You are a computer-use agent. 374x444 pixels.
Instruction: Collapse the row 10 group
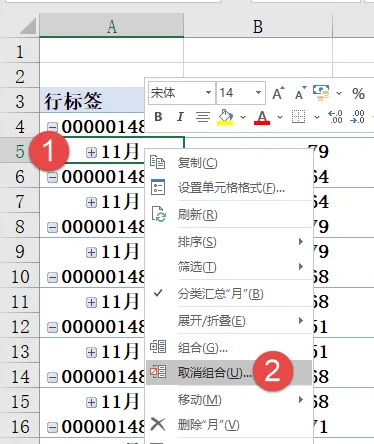(52, 277)
